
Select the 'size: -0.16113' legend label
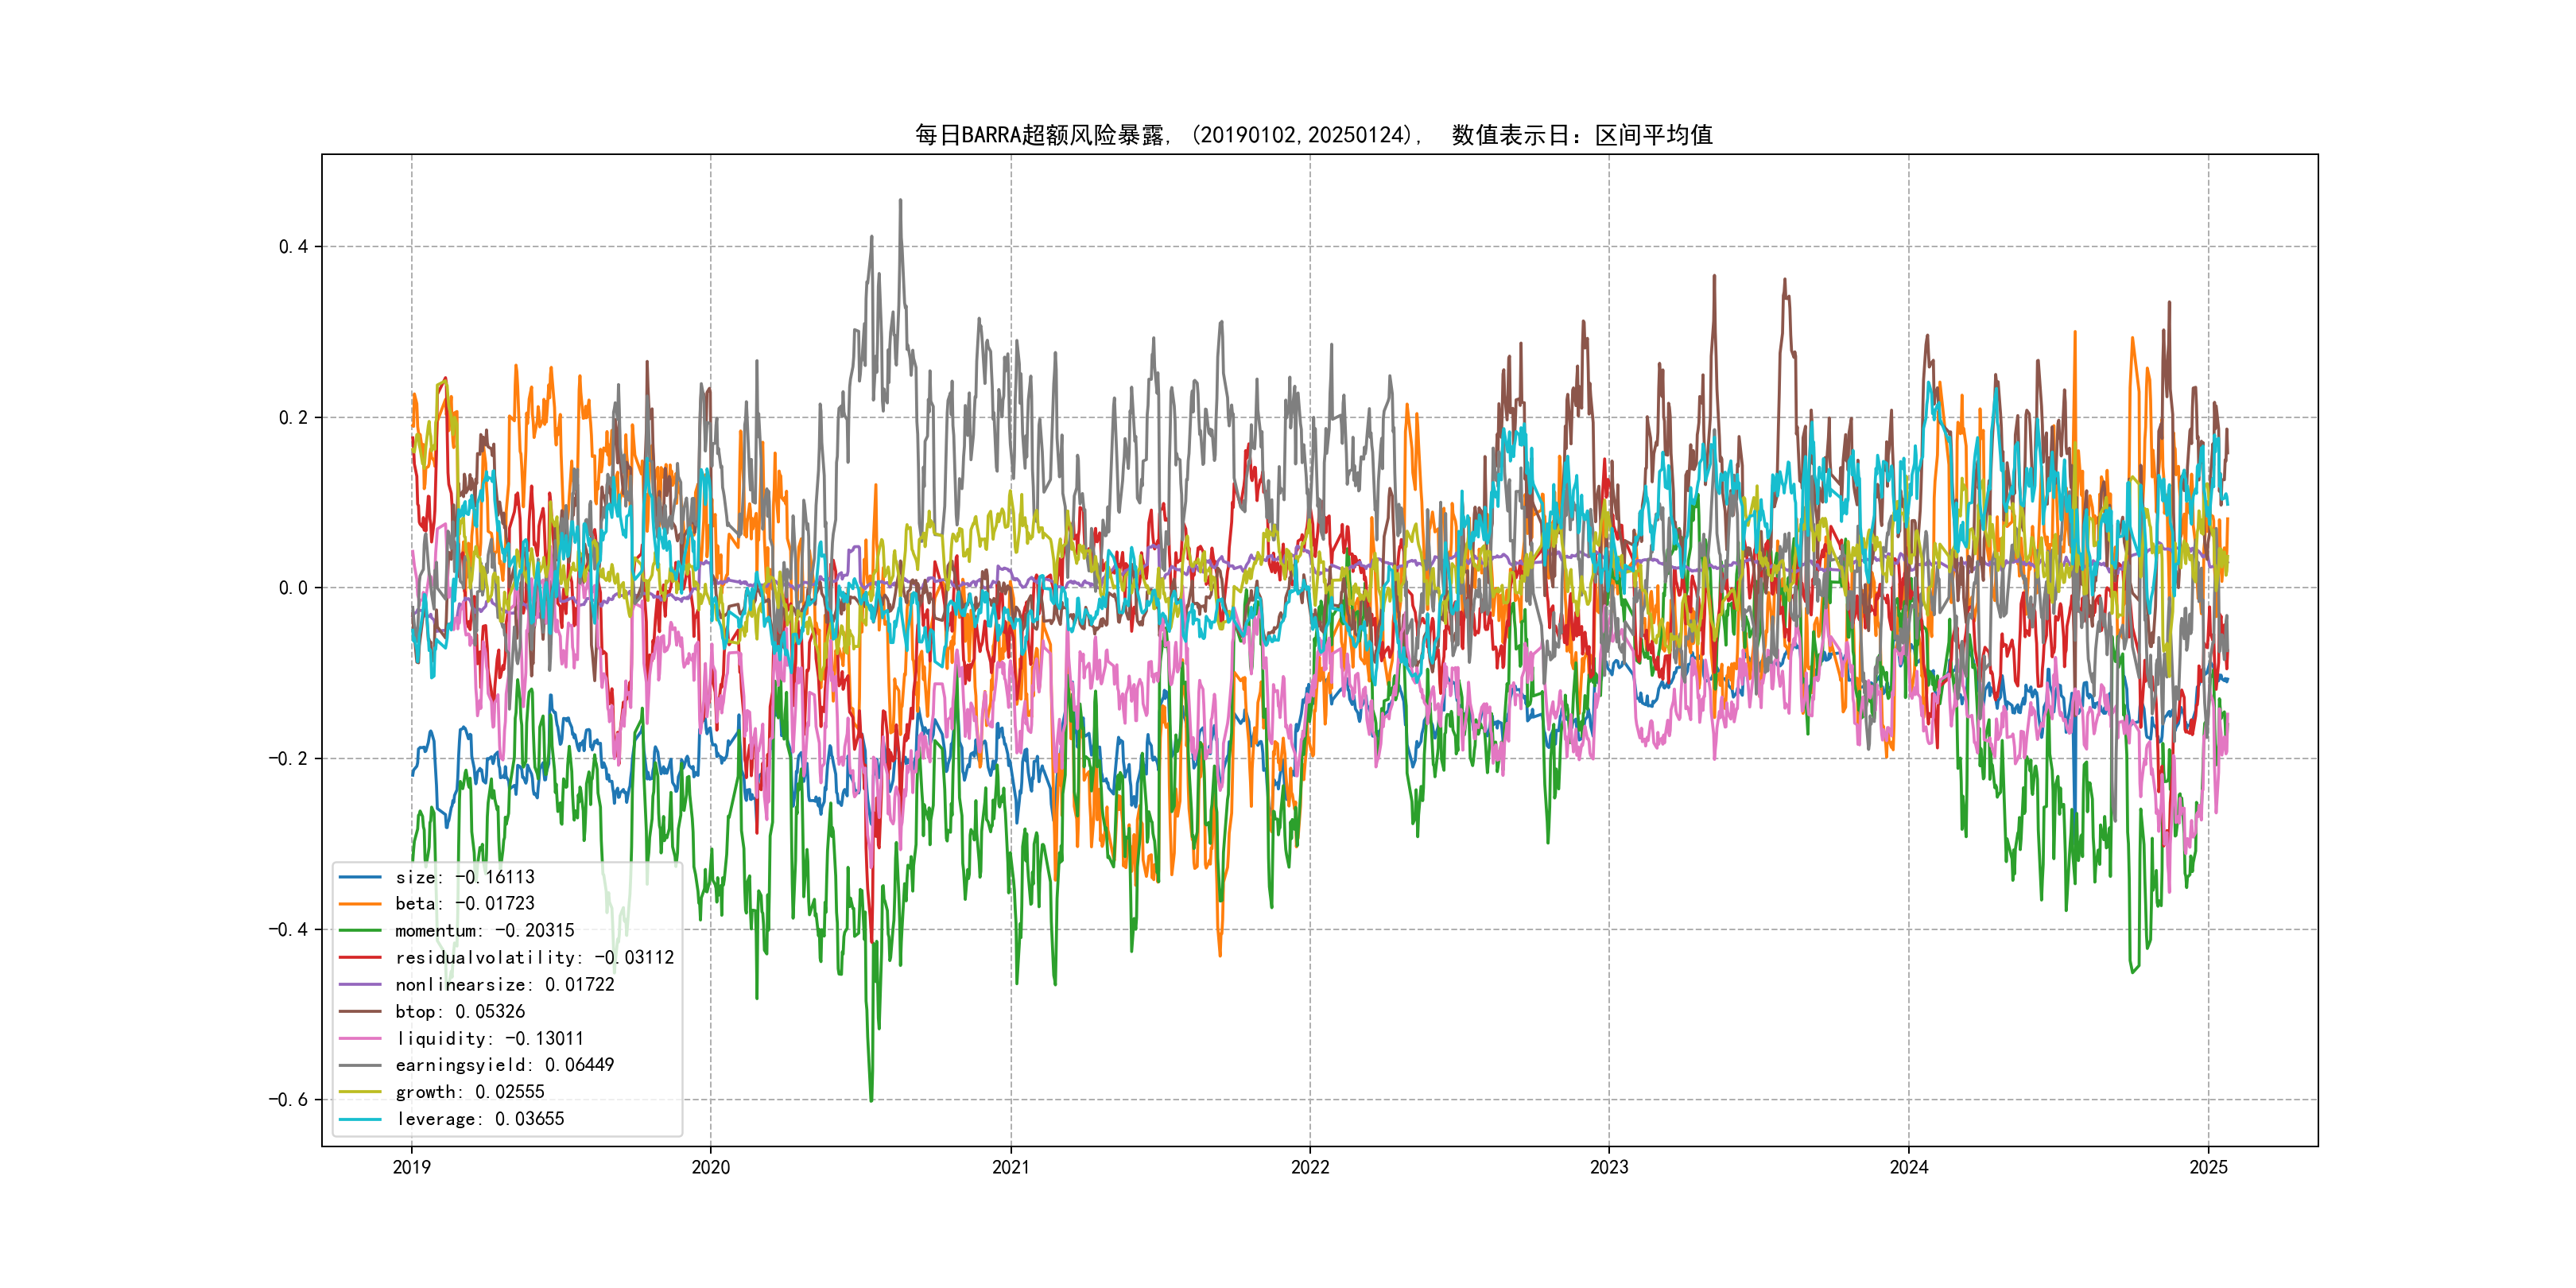point(465,877)
